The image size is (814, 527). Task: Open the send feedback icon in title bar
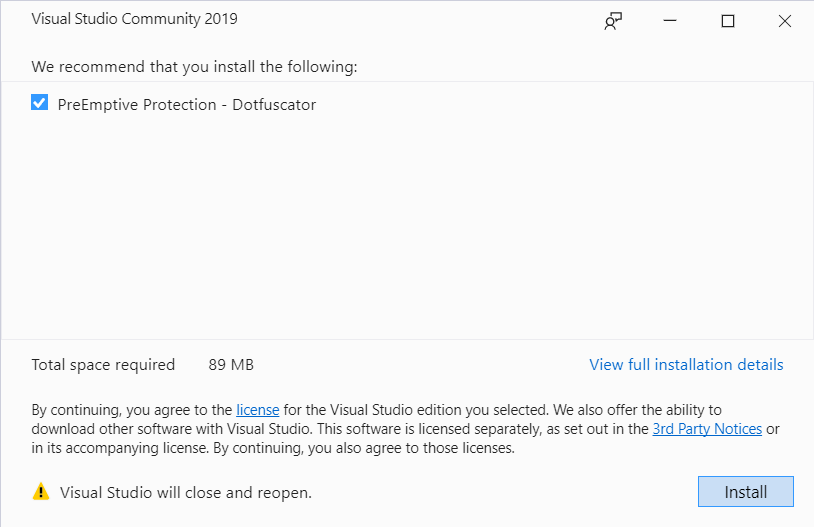[613, 21]
